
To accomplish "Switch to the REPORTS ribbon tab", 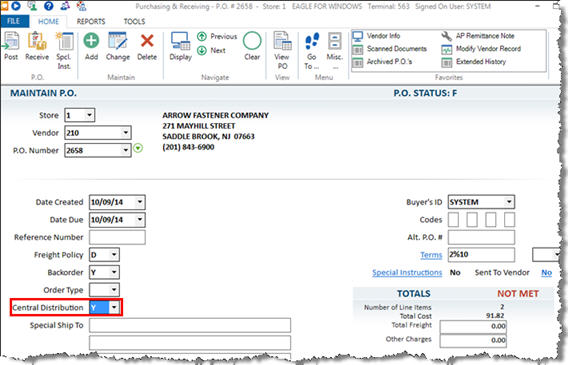I will 91,21.
